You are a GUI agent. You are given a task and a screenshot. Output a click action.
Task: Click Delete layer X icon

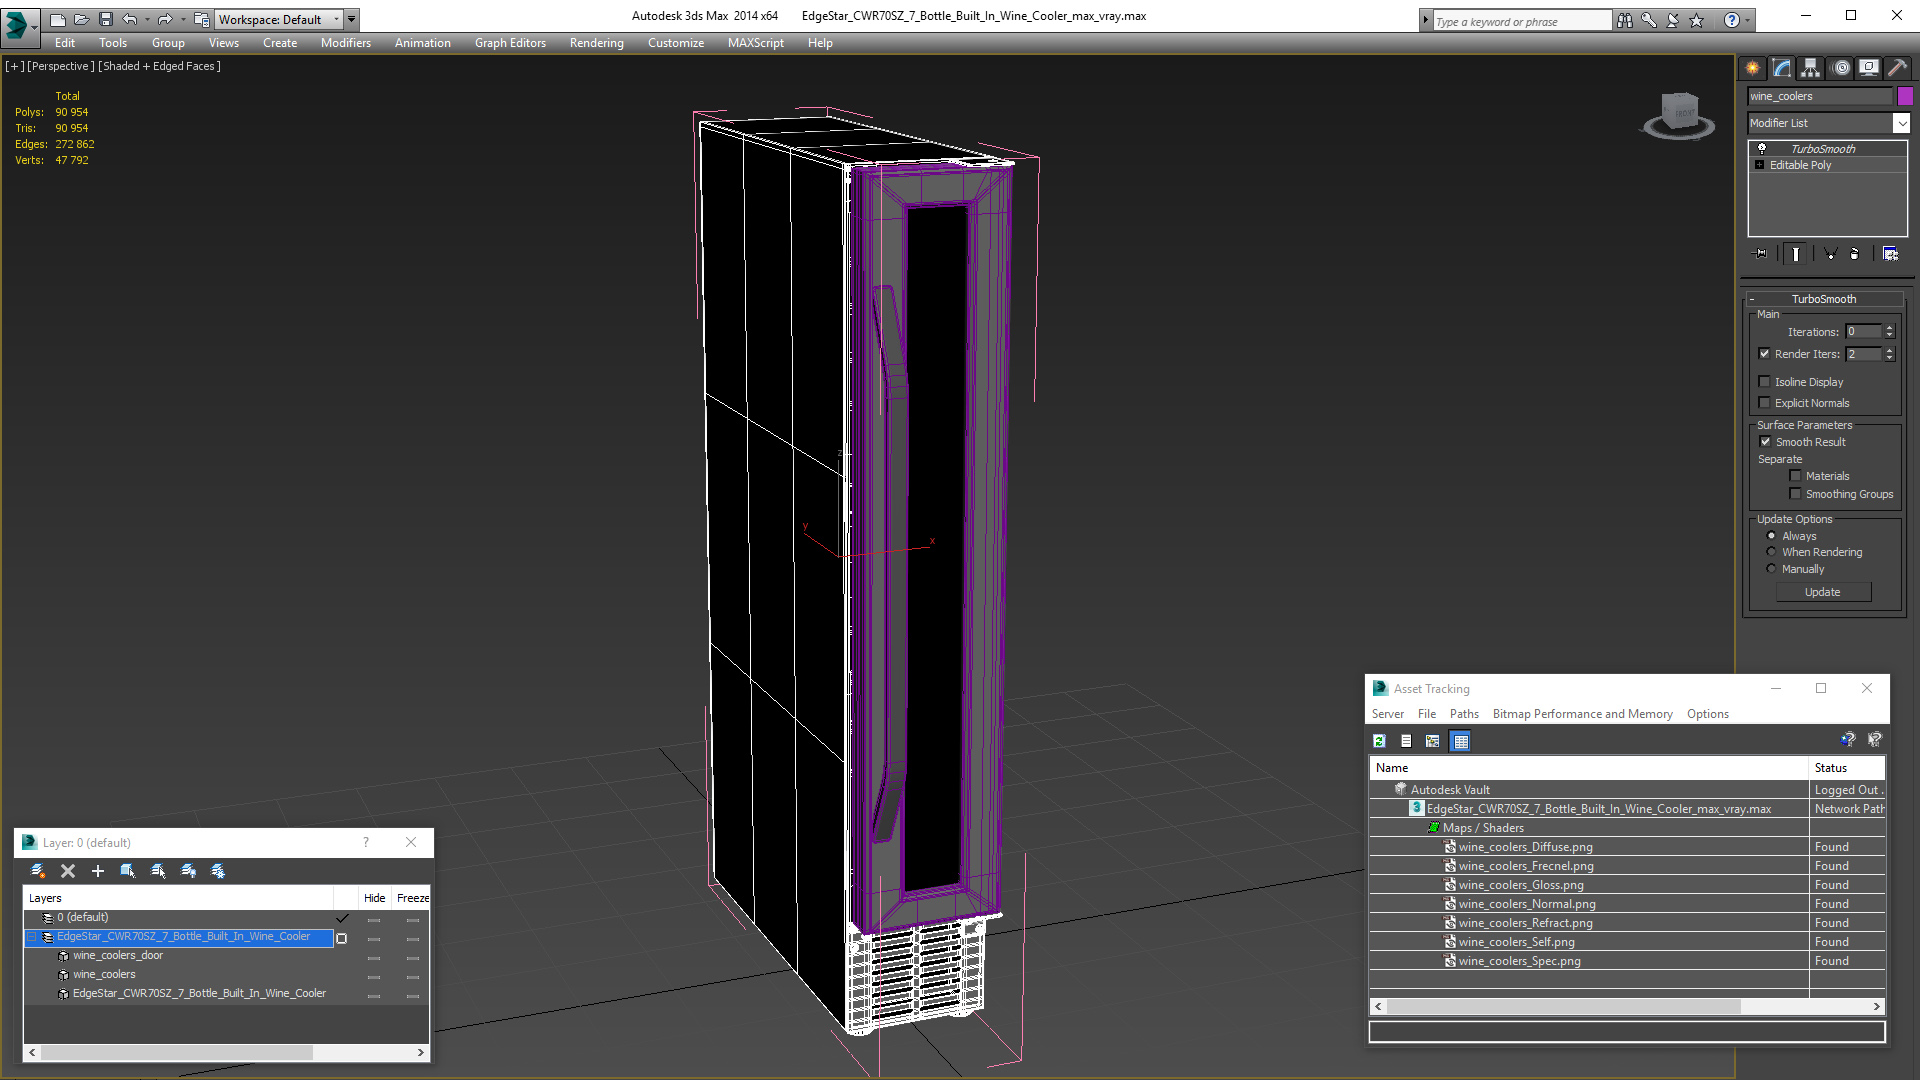pyautogui.click(x=68, y=871)
